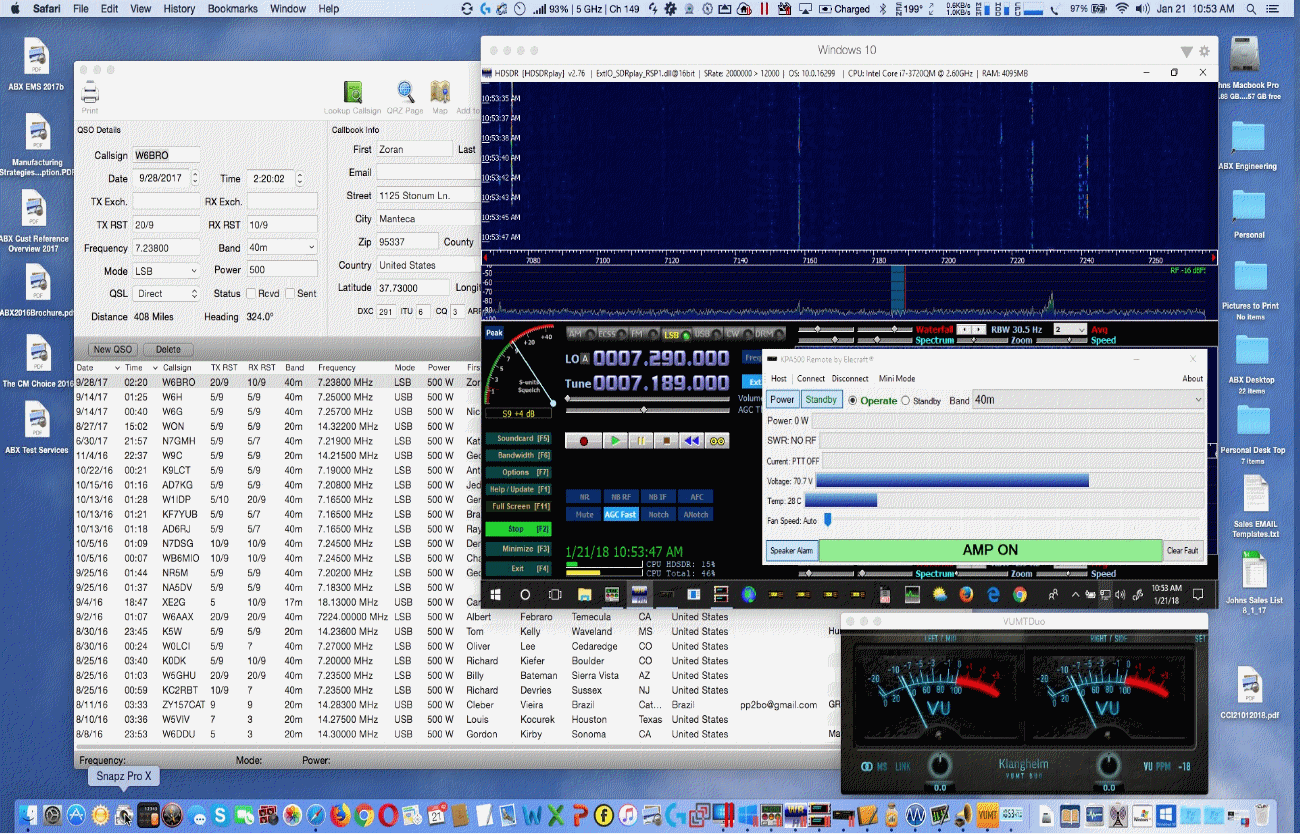Open the QRZ Page globe icon
This screenshot has height=834, width=1300.
point(405,92)
